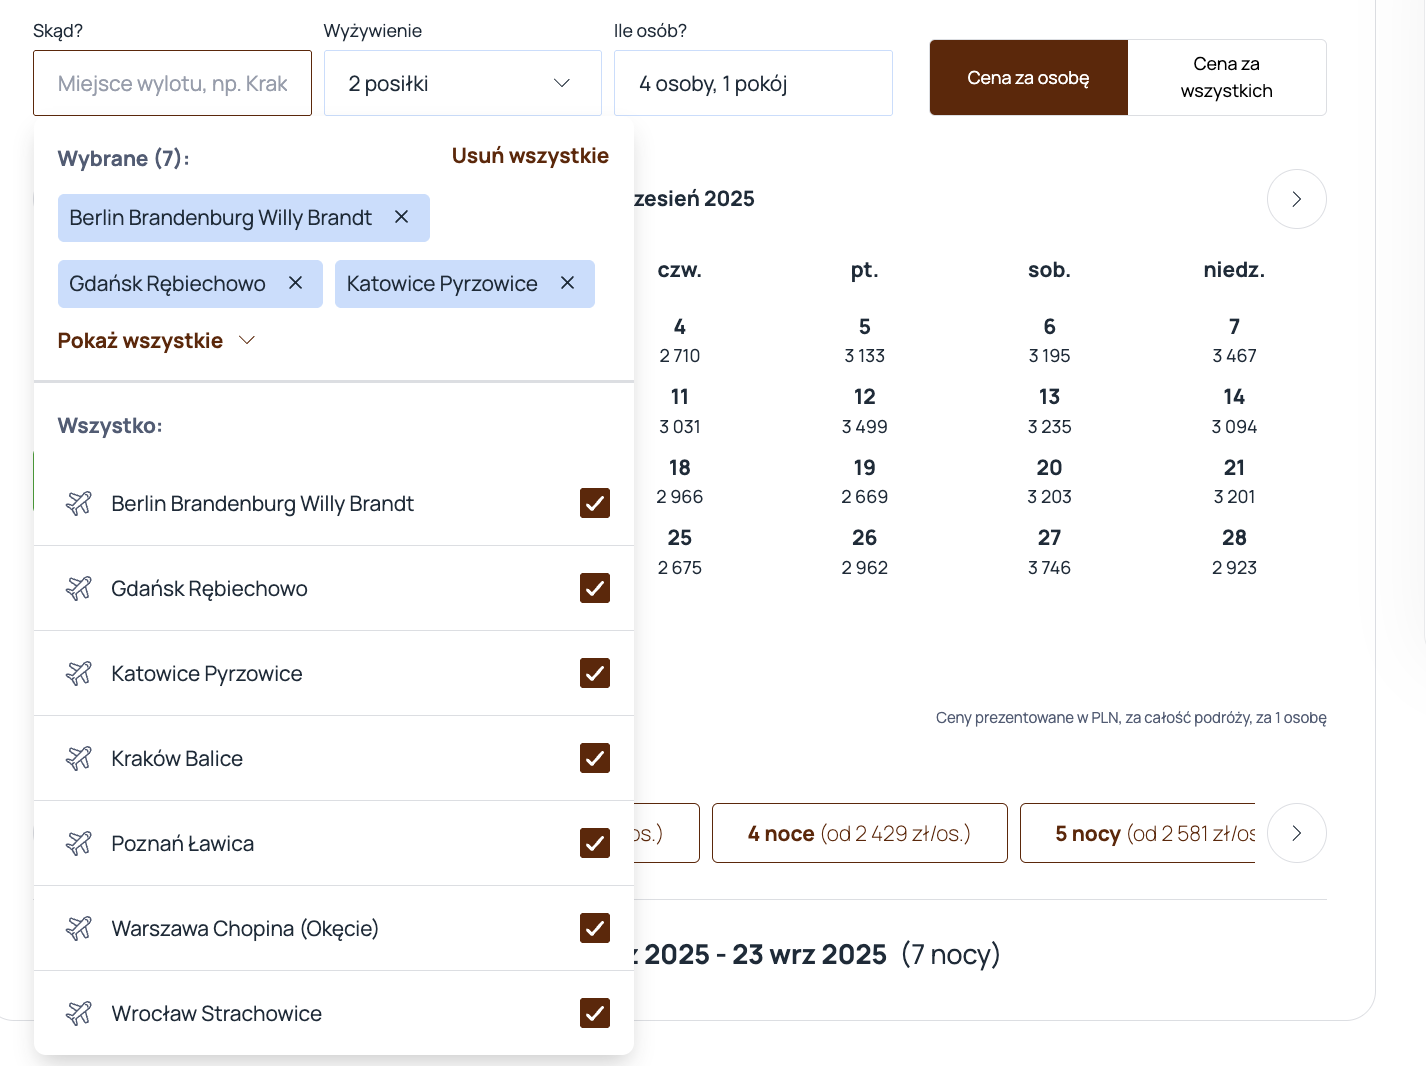Select Sunday 21 priced 3 201
Image resolution: width=1426 pixels, height=1066 pixels.
click(x=1235, y=482)
